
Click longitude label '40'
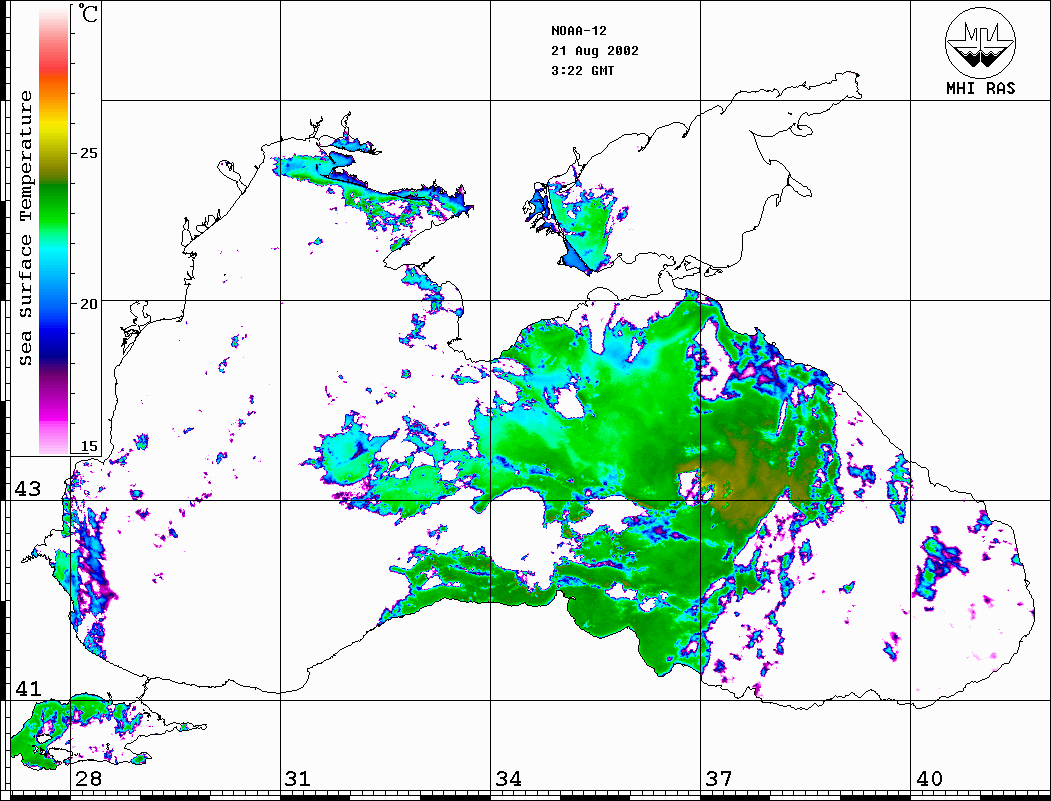point(929,779)
